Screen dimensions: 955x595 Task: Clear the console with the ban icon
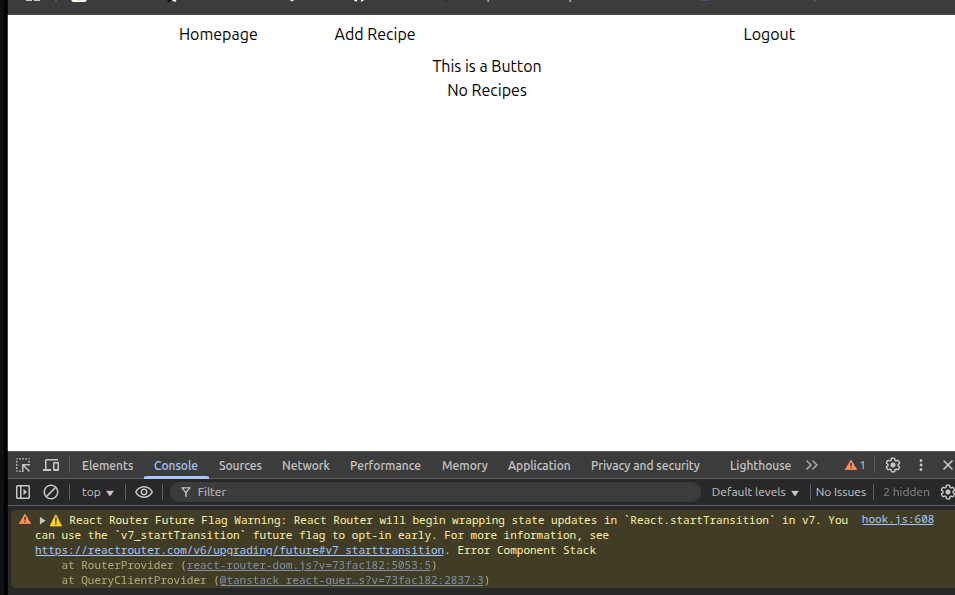click(x=51, y=492)
